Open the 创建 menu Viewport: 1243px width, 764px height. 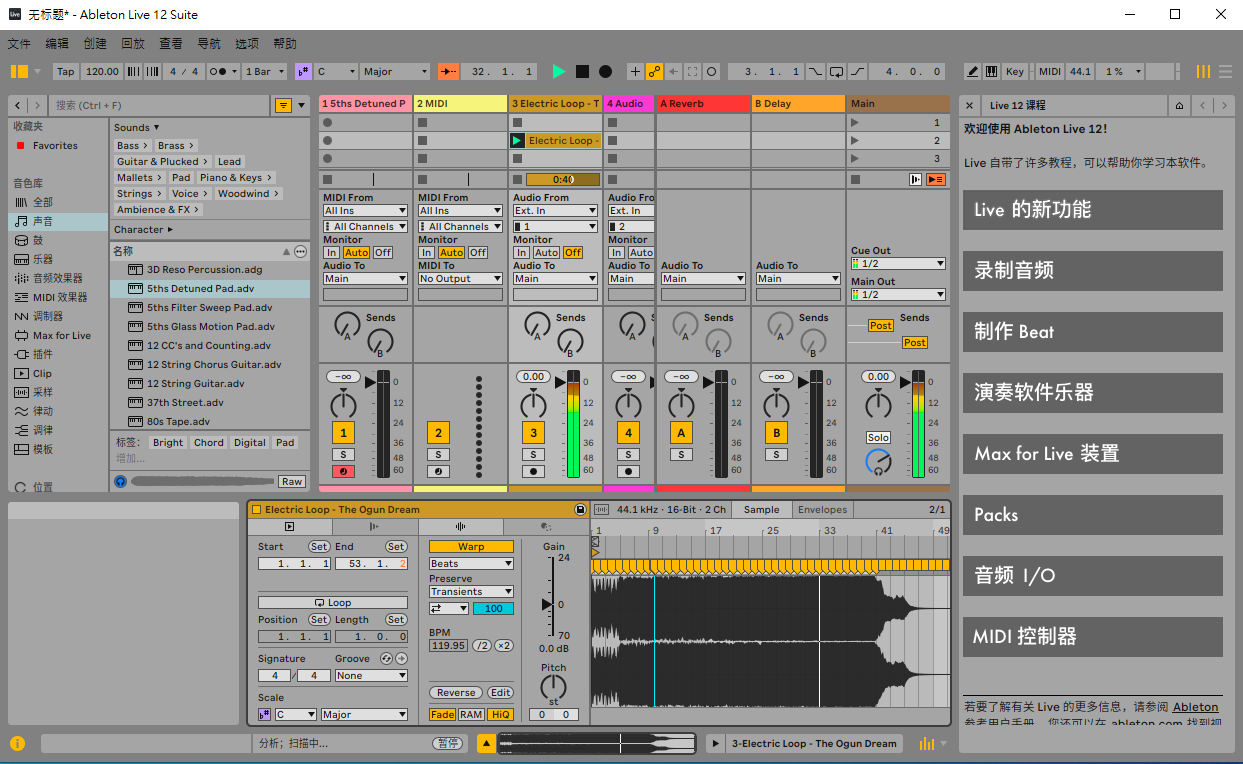(95, 44)
